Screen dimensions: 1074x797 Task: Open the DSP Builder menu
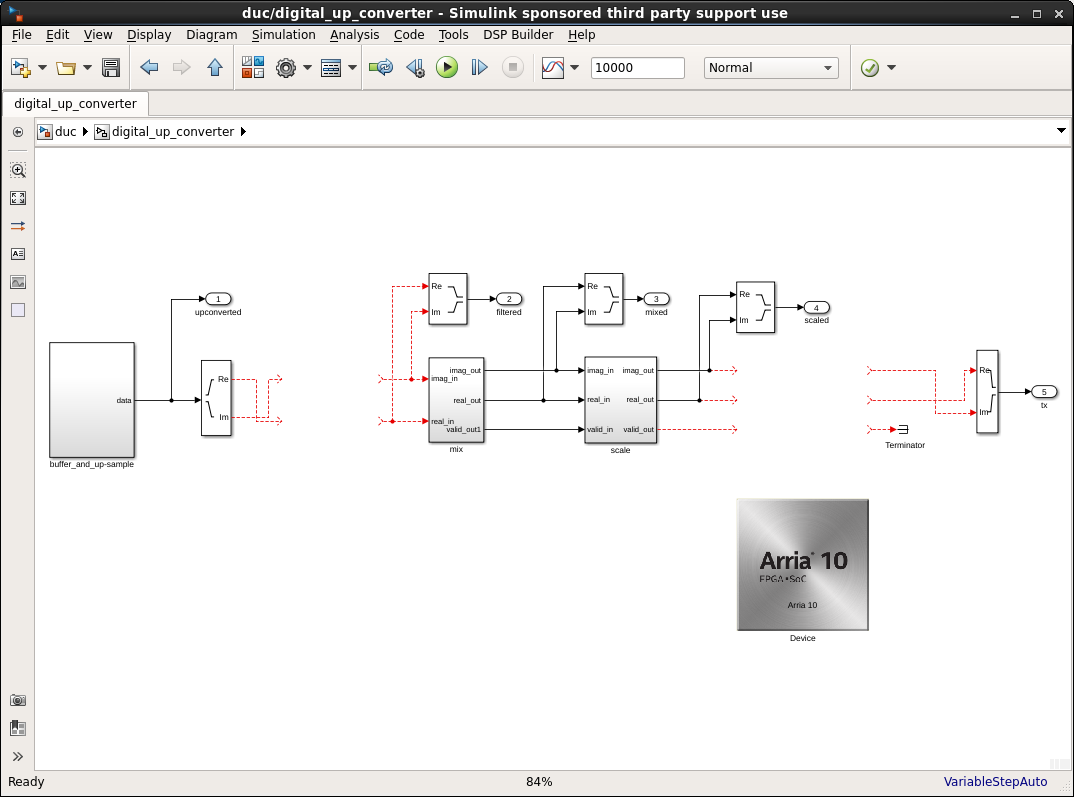click(518, 34)
